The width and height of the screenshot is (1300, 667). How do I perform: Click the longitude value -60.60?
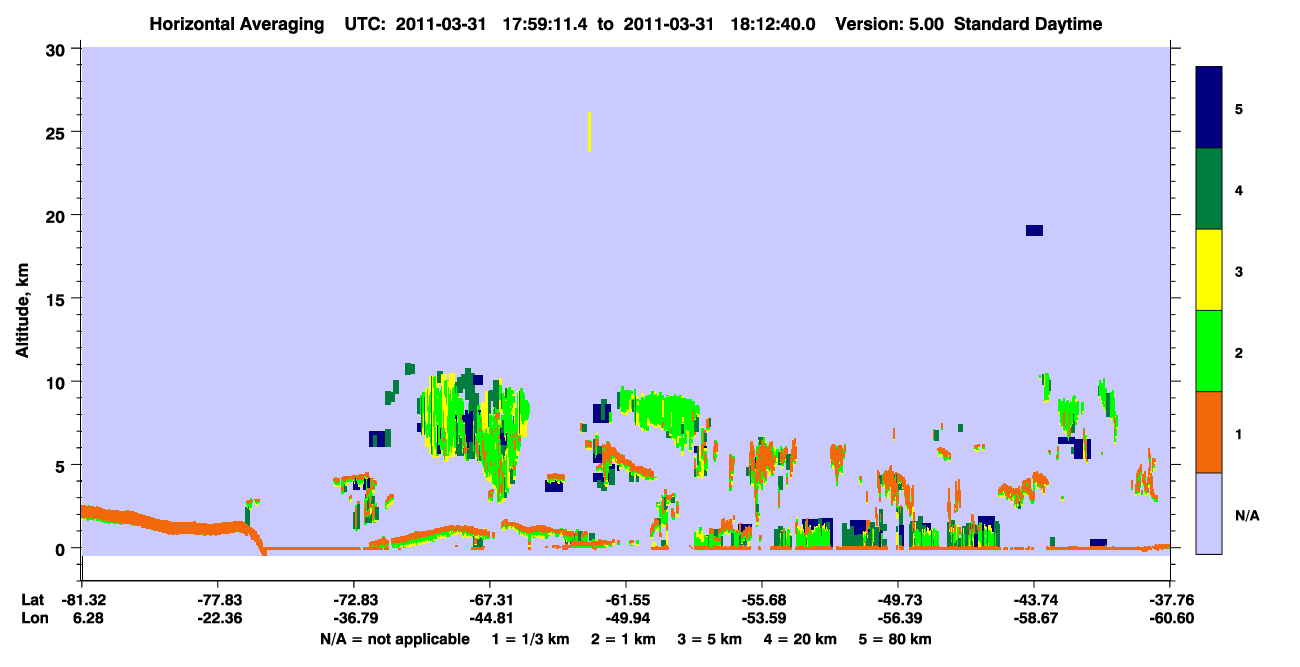[x=1170, y=618]
